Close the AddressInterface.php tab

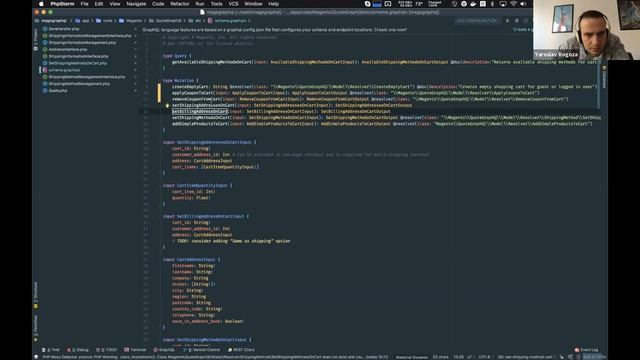pyautogui.click(x=136, y=49)
